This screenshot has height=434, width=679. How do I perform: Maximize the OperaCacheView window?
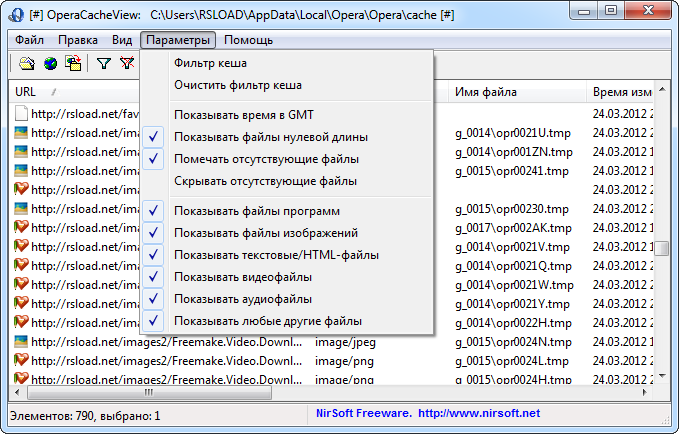pos(611,10)
